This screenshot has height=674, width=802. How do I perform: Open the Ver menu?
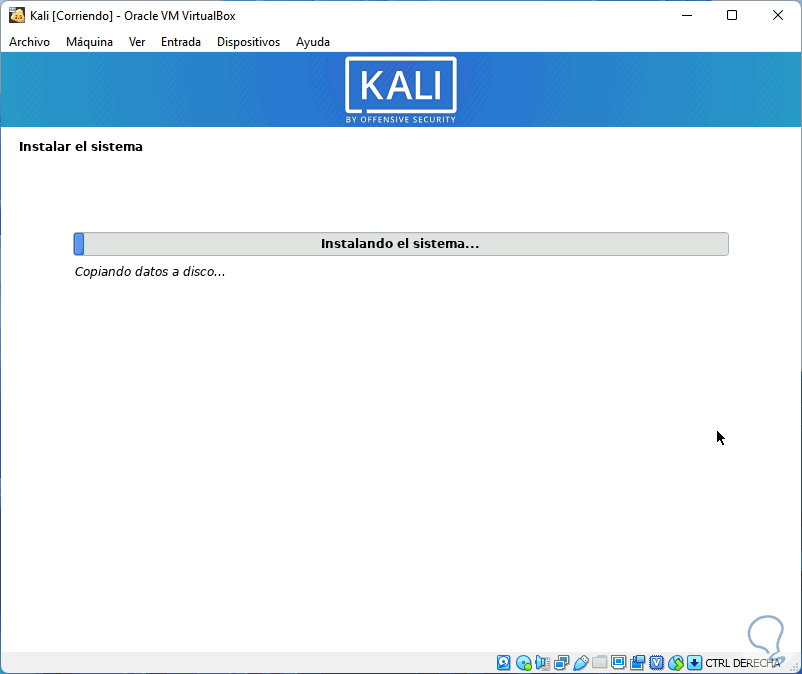[x=137, y=42]
